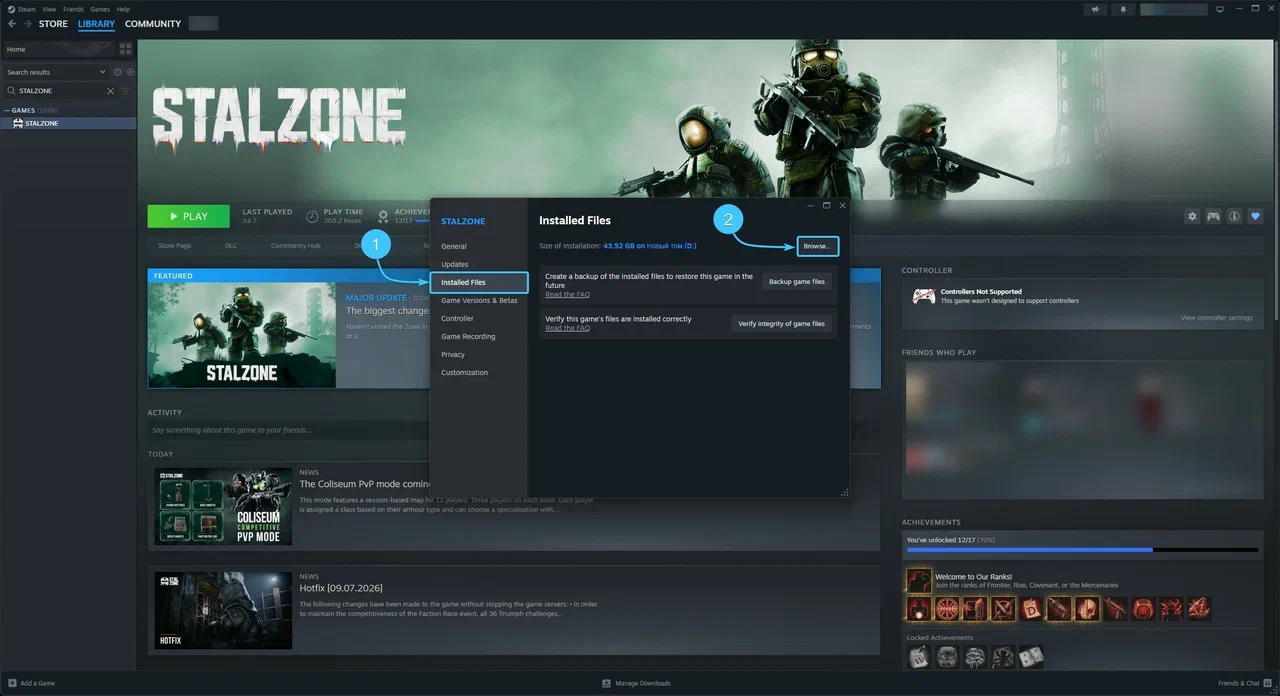
Task: Open the Steam menu
Action: [x=26, y=9]
